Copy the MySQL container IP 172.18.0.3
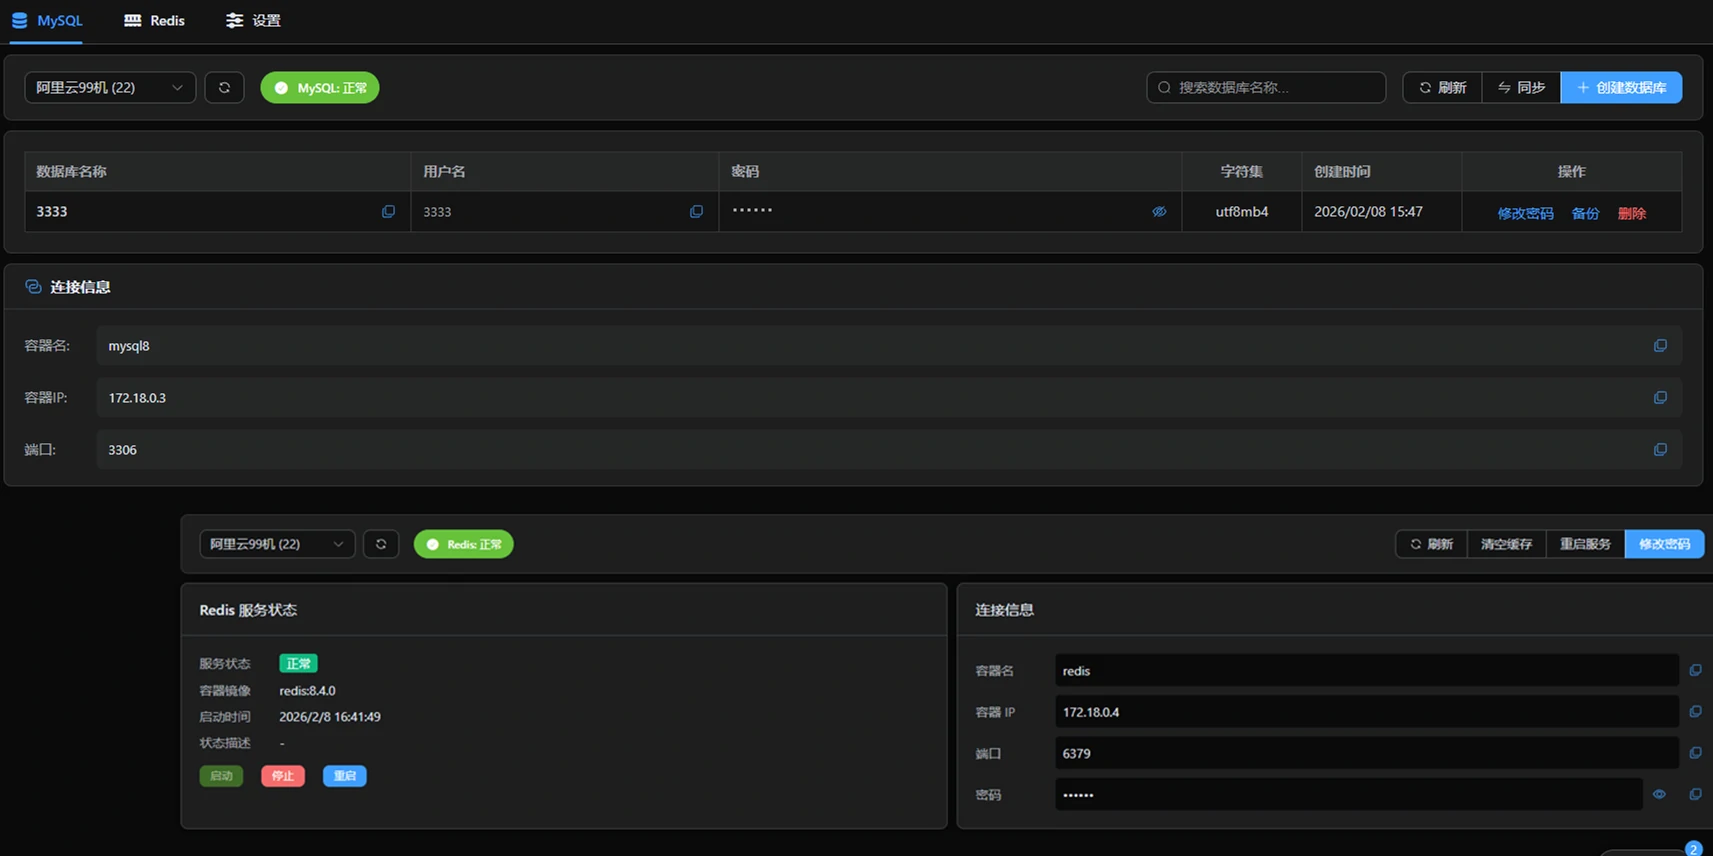Viewport: 1713px width, 856px height. [1660, 398]
